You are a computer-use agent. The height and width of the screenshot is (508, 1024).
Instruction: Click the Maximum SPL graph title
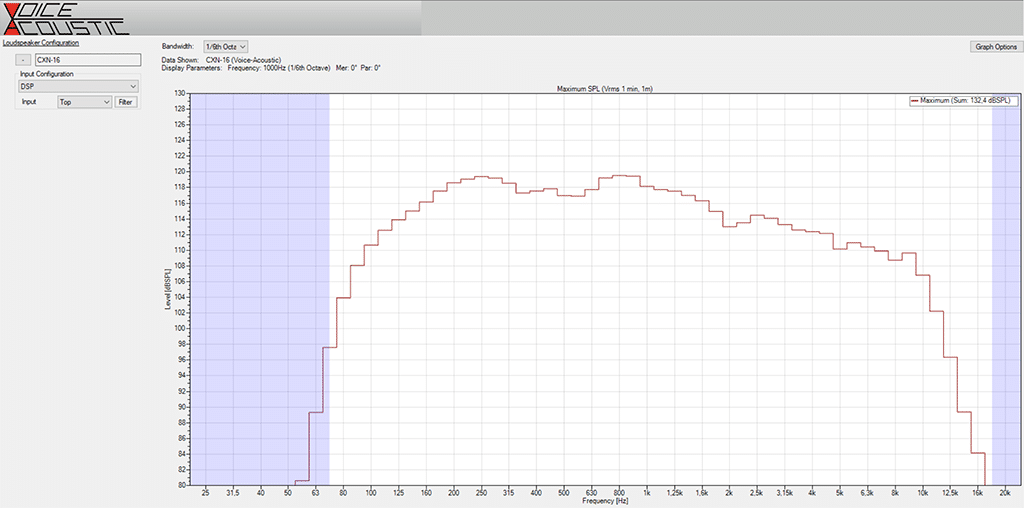(x=604, y=89)
